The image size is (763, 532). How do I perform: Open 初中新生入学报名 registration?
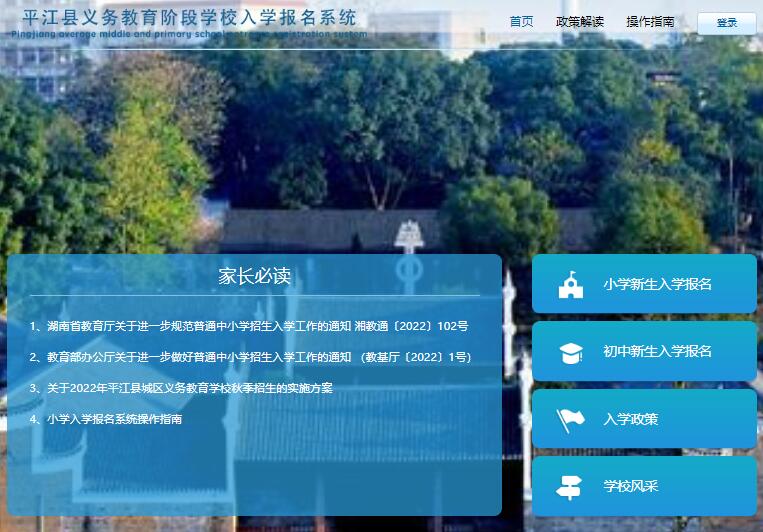point(657,352)
